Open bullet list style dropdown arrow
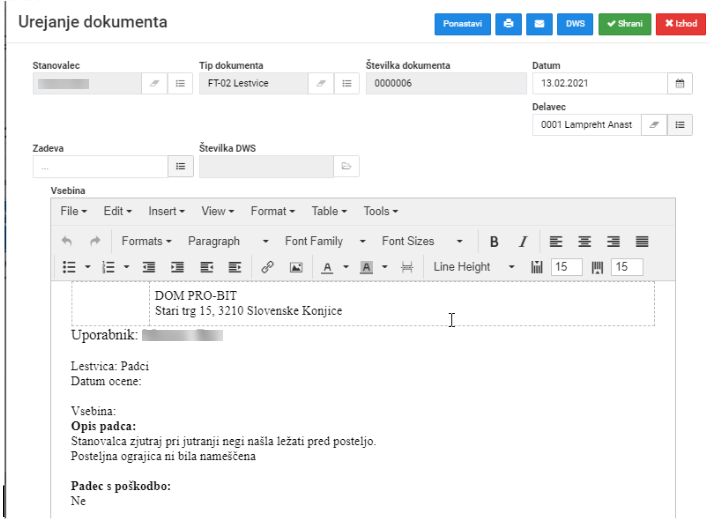The height and width of the screenshot is (527, 708). [88, 267]
